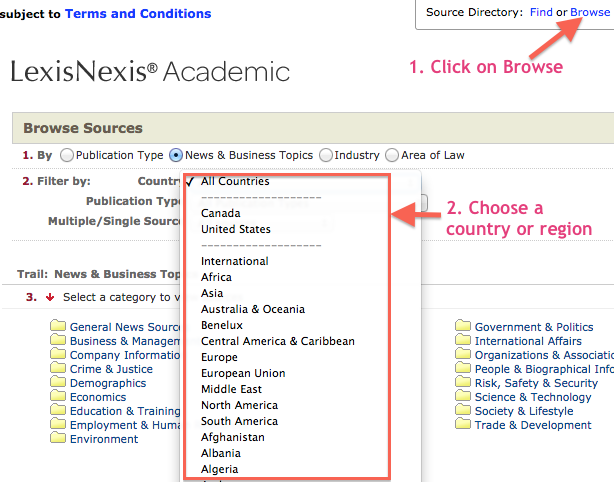Open the International Affairs category link
Viewport: 614px width, 482px height.
coord(528,341)
